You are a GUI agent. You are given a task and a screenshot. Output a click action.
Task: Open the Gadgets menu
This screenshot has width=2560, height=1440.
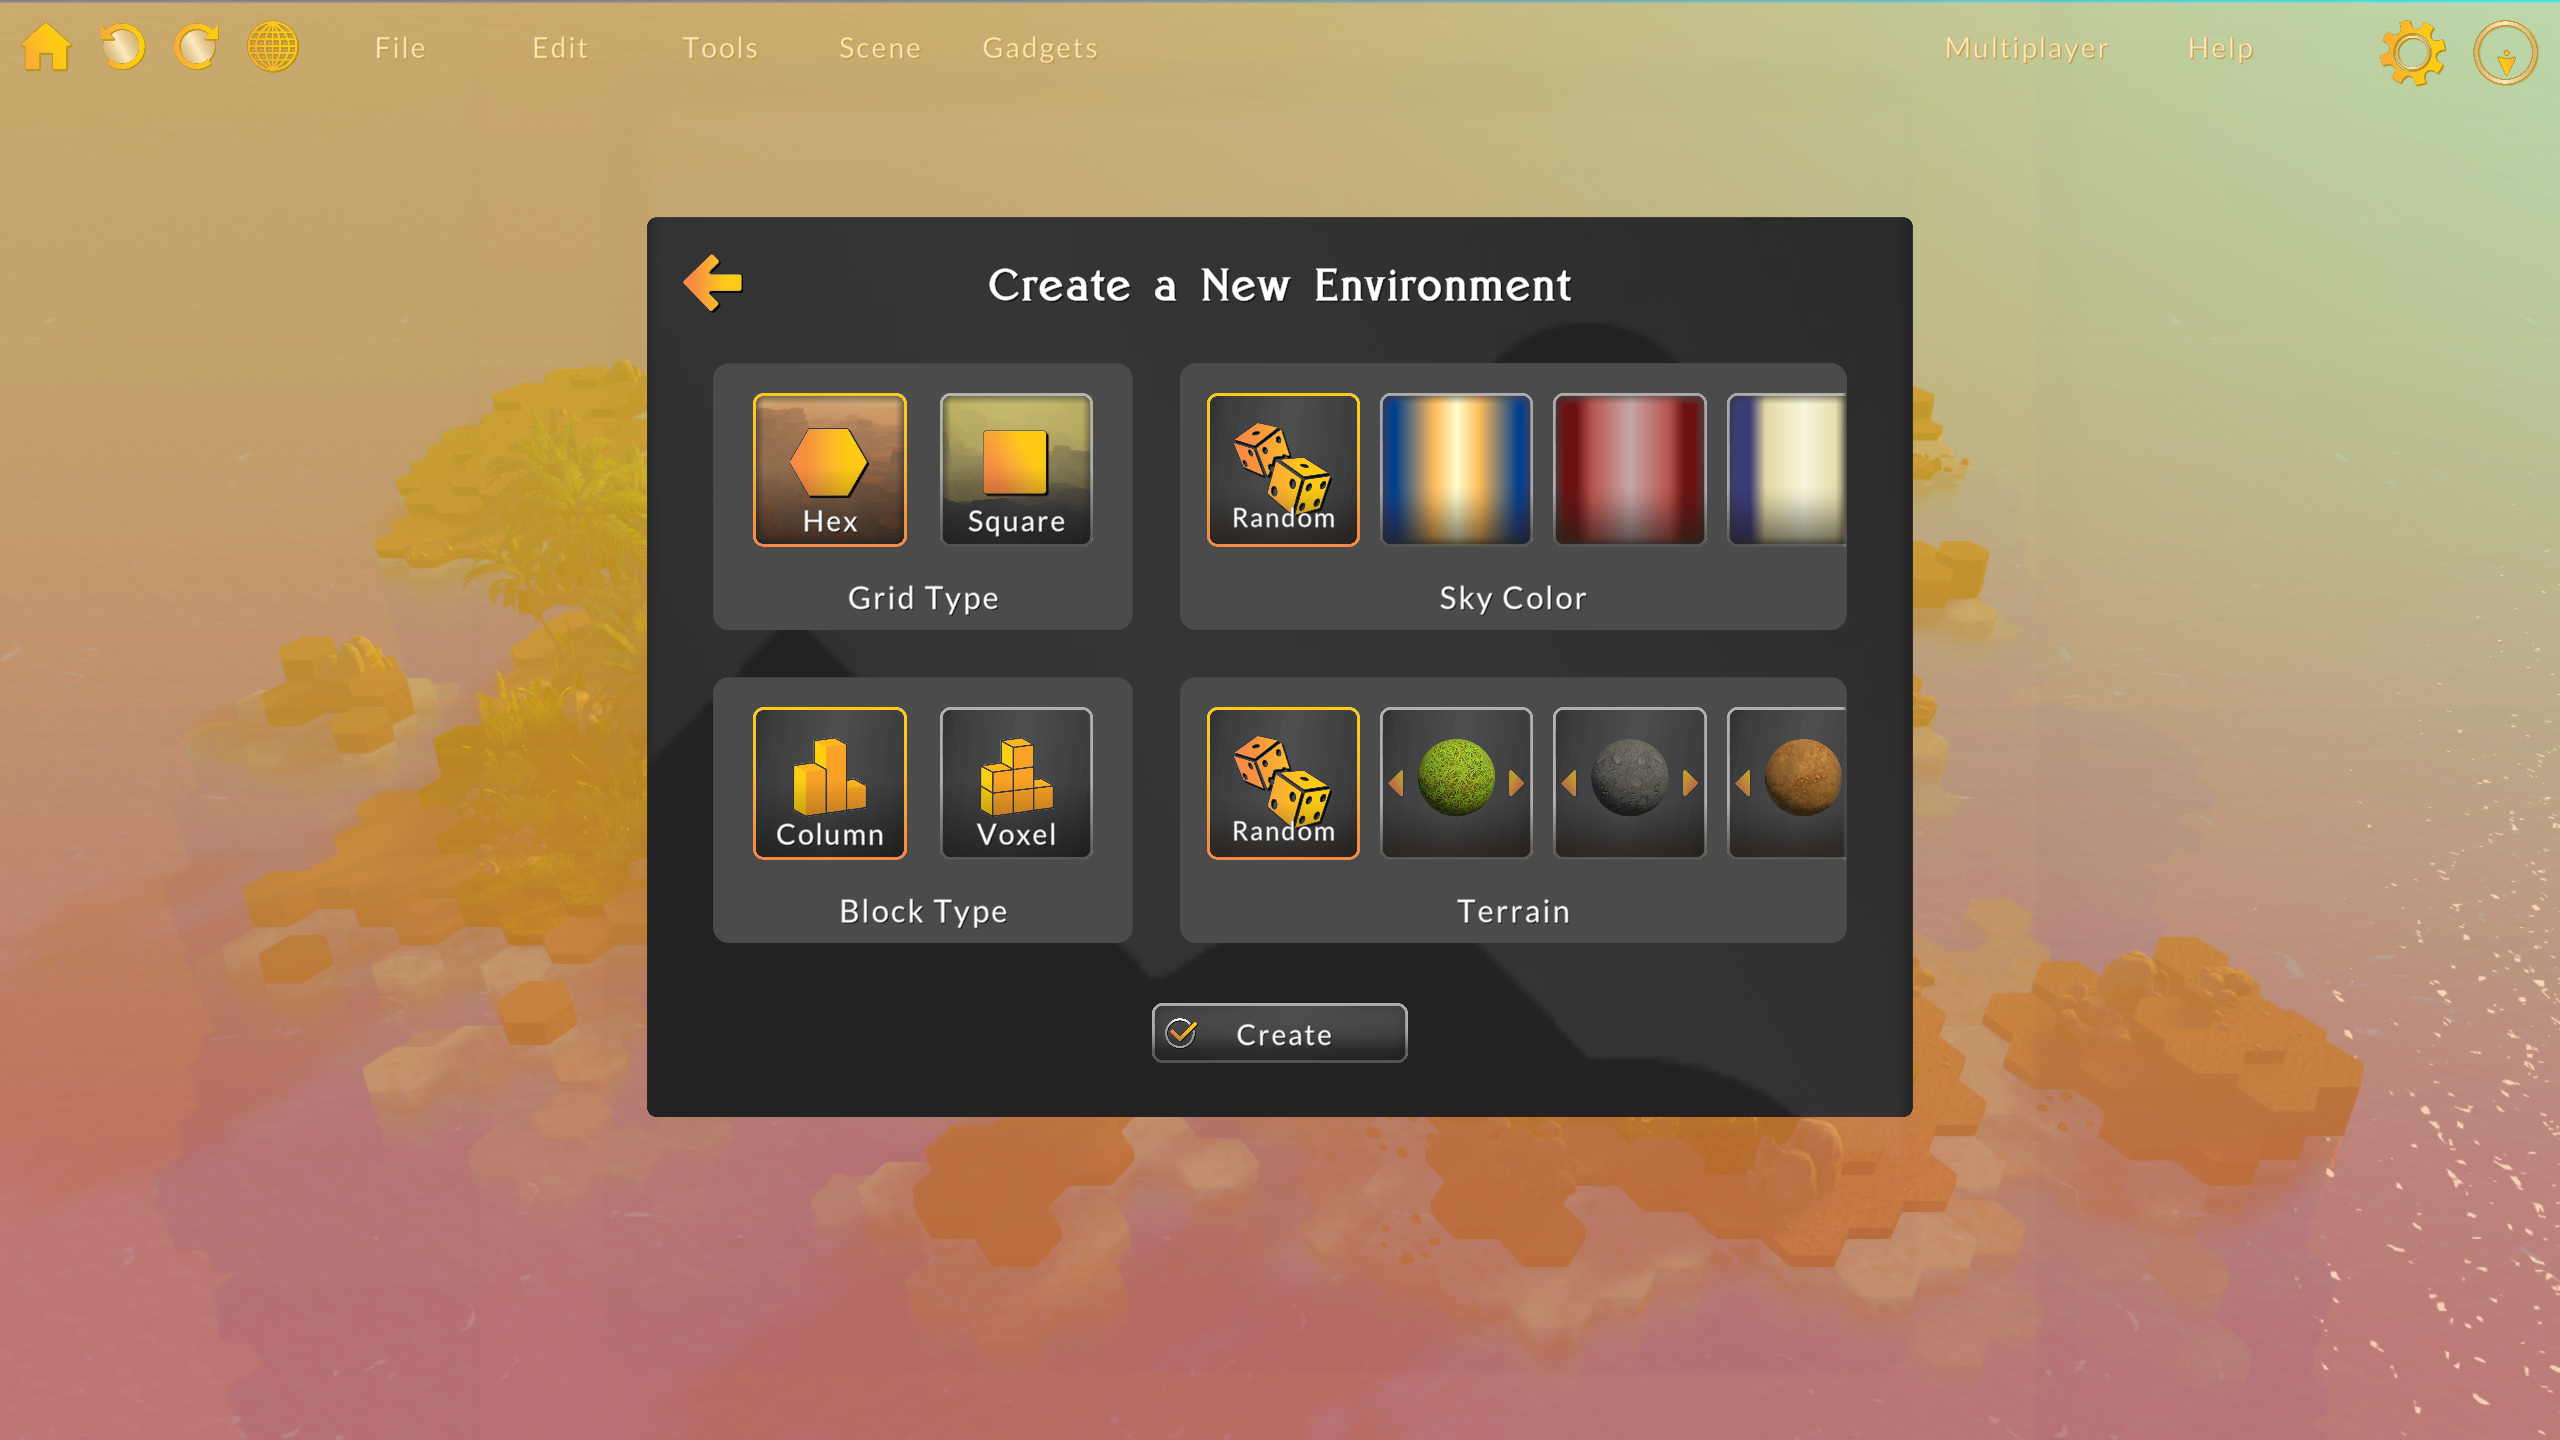(1040, 48)
